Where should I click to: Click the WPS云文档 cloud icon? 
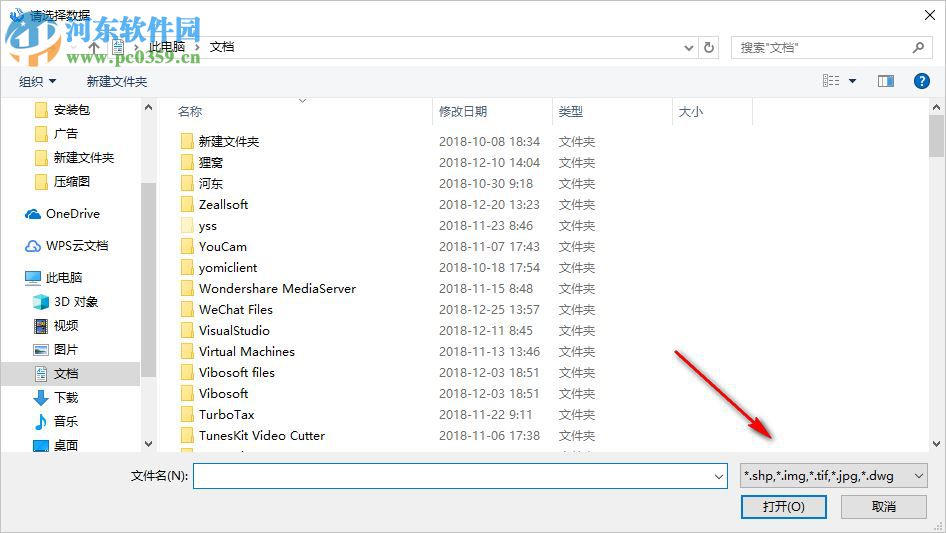pos(33,246)
